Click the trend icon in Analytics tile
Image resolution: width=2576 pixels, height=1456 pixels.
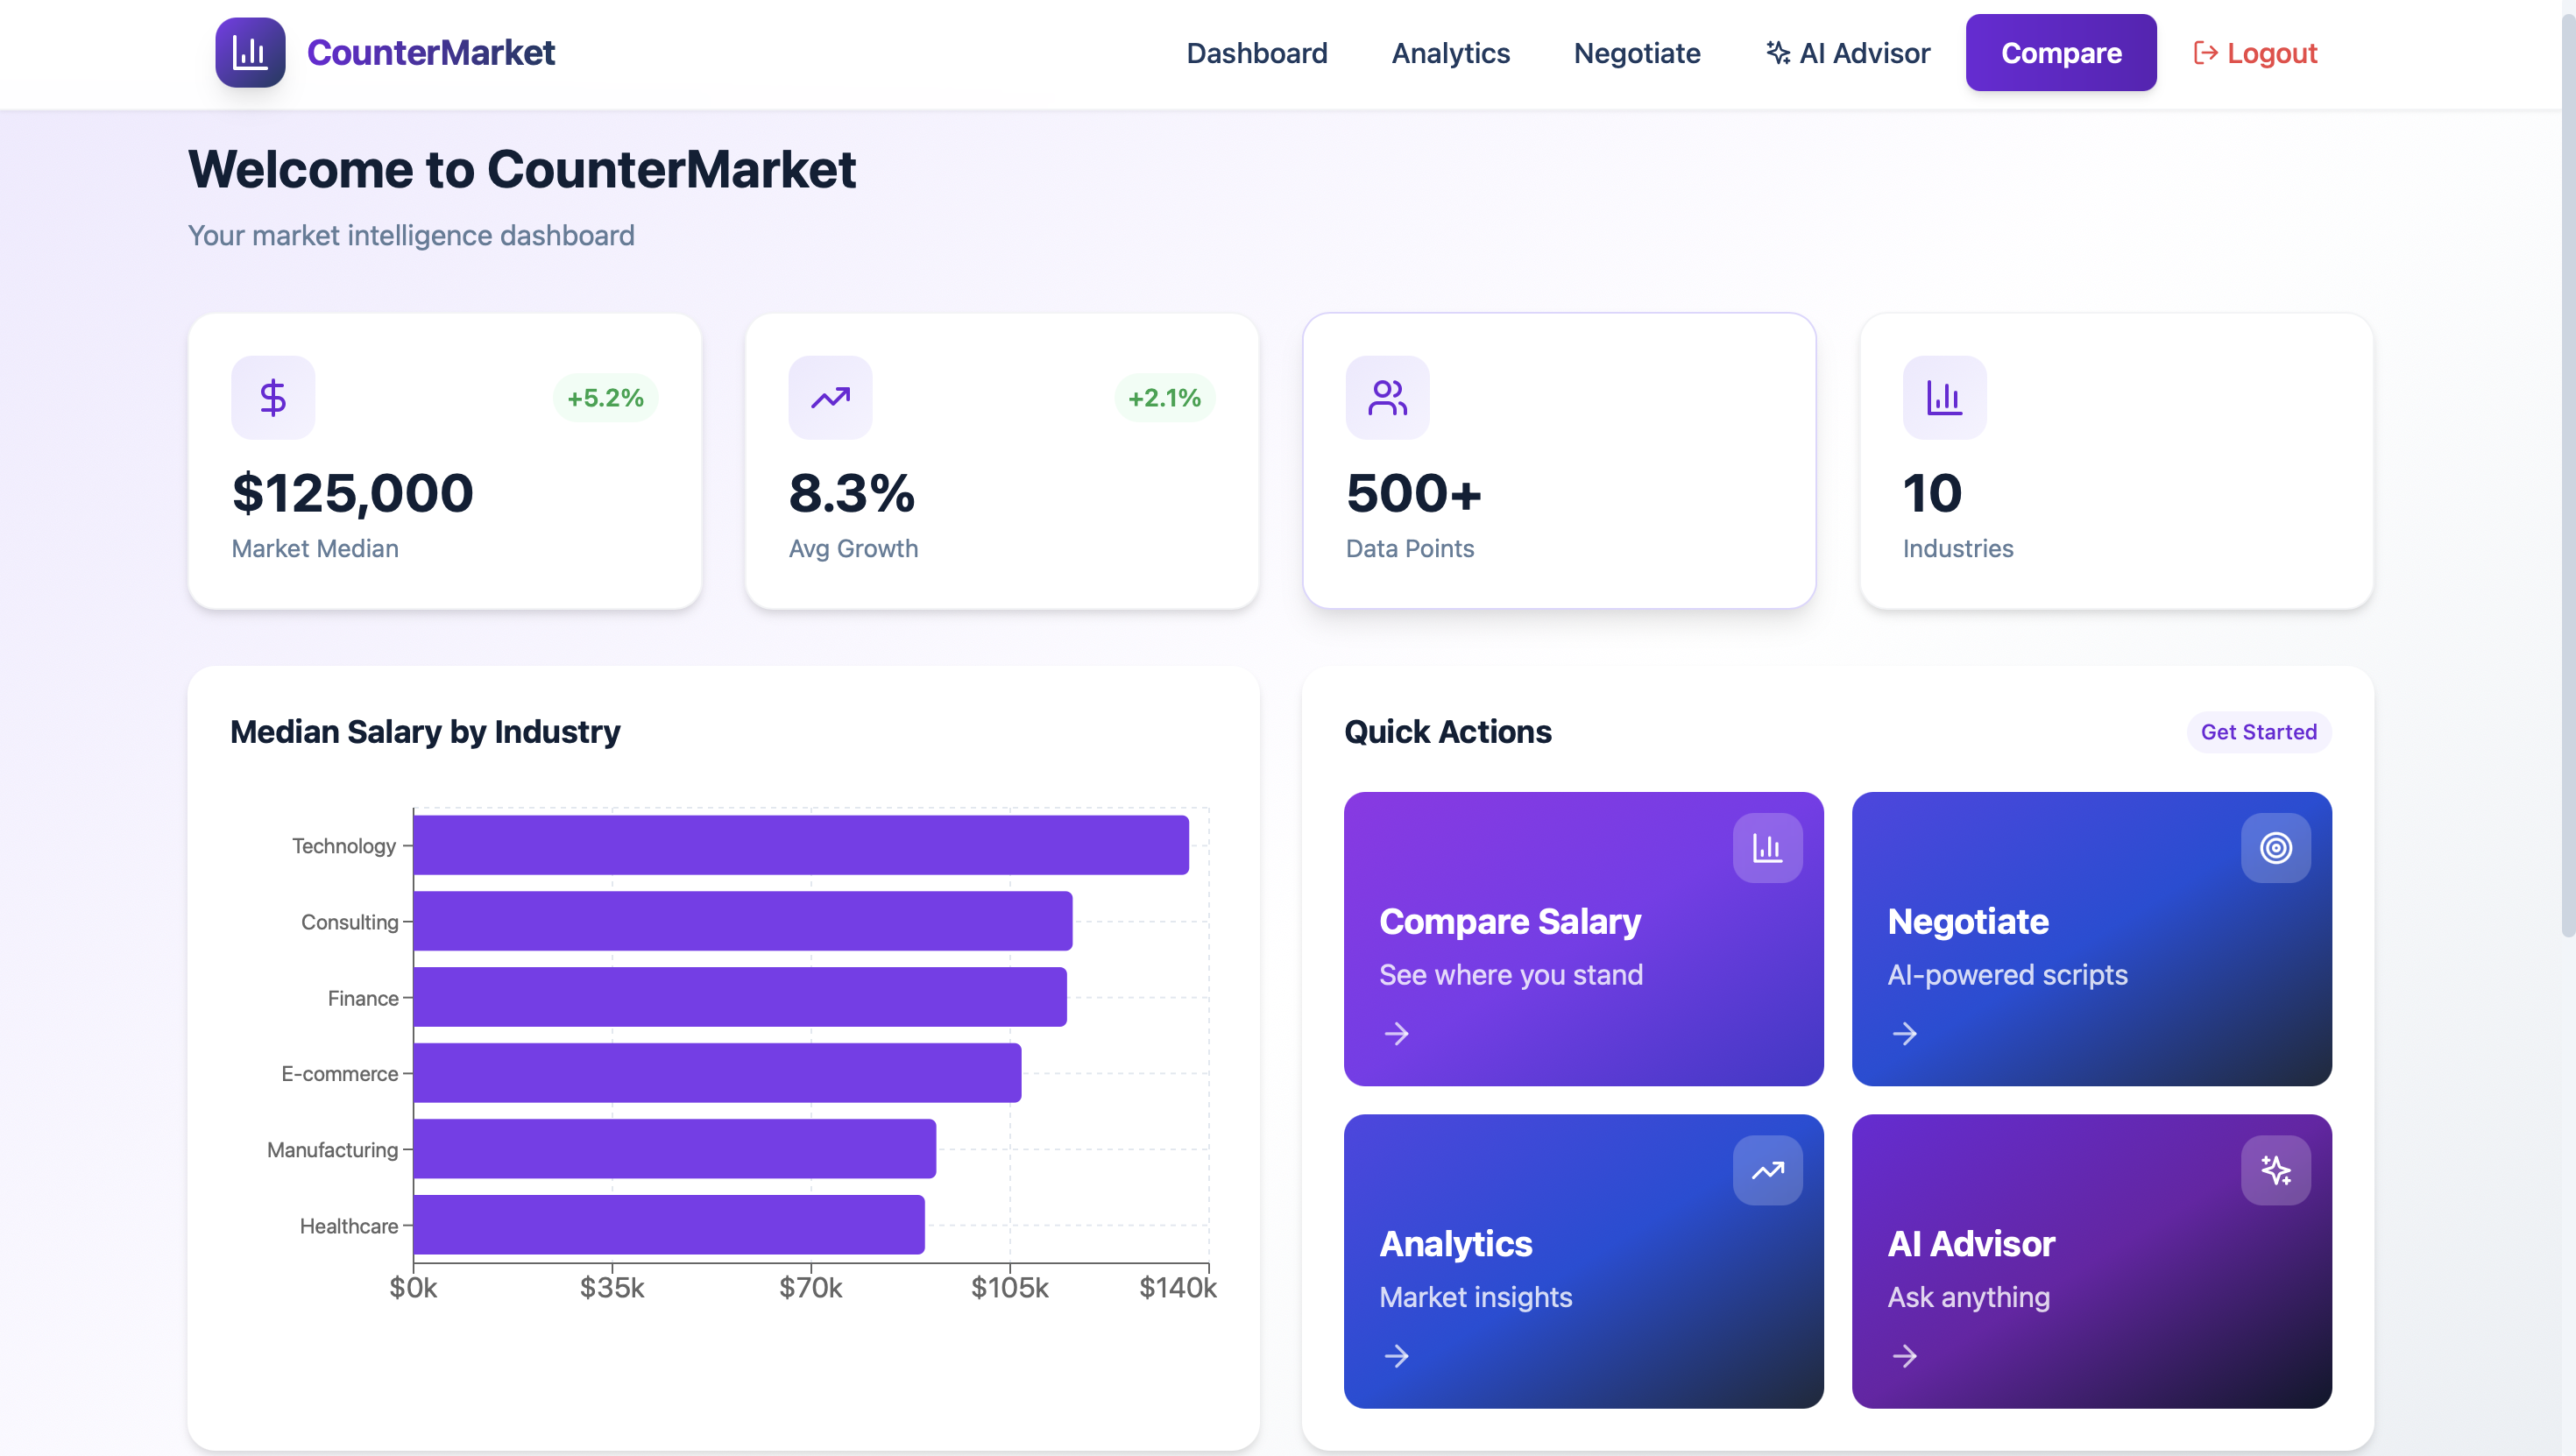[1767, 1170]
